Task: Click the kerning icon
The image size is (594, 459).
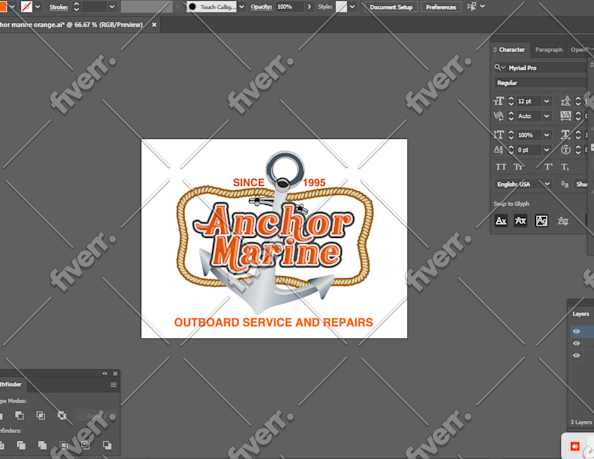Action: coord(499,116)
